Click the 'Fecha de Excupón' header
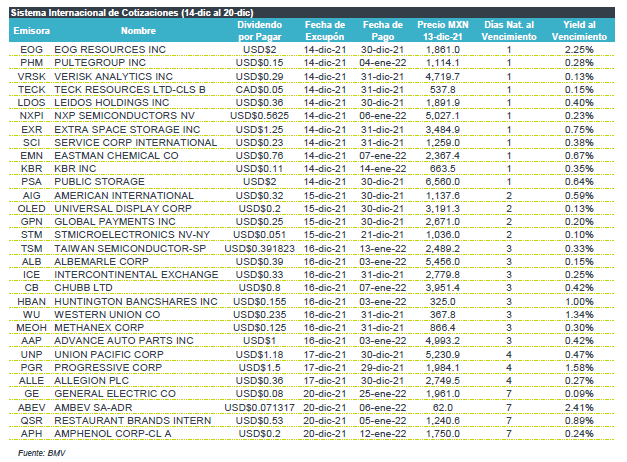627x462 pixels. point(325,31)
